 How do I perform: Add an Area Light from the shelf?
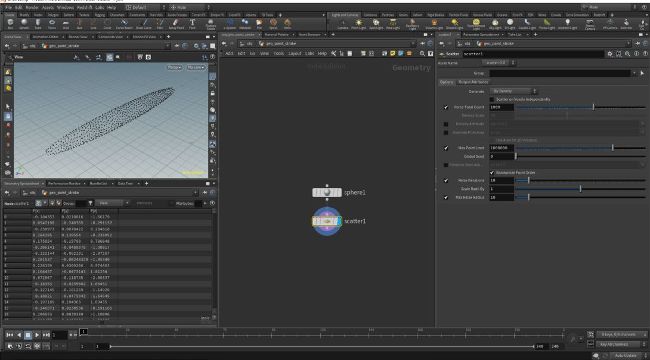tap(393, 24)
